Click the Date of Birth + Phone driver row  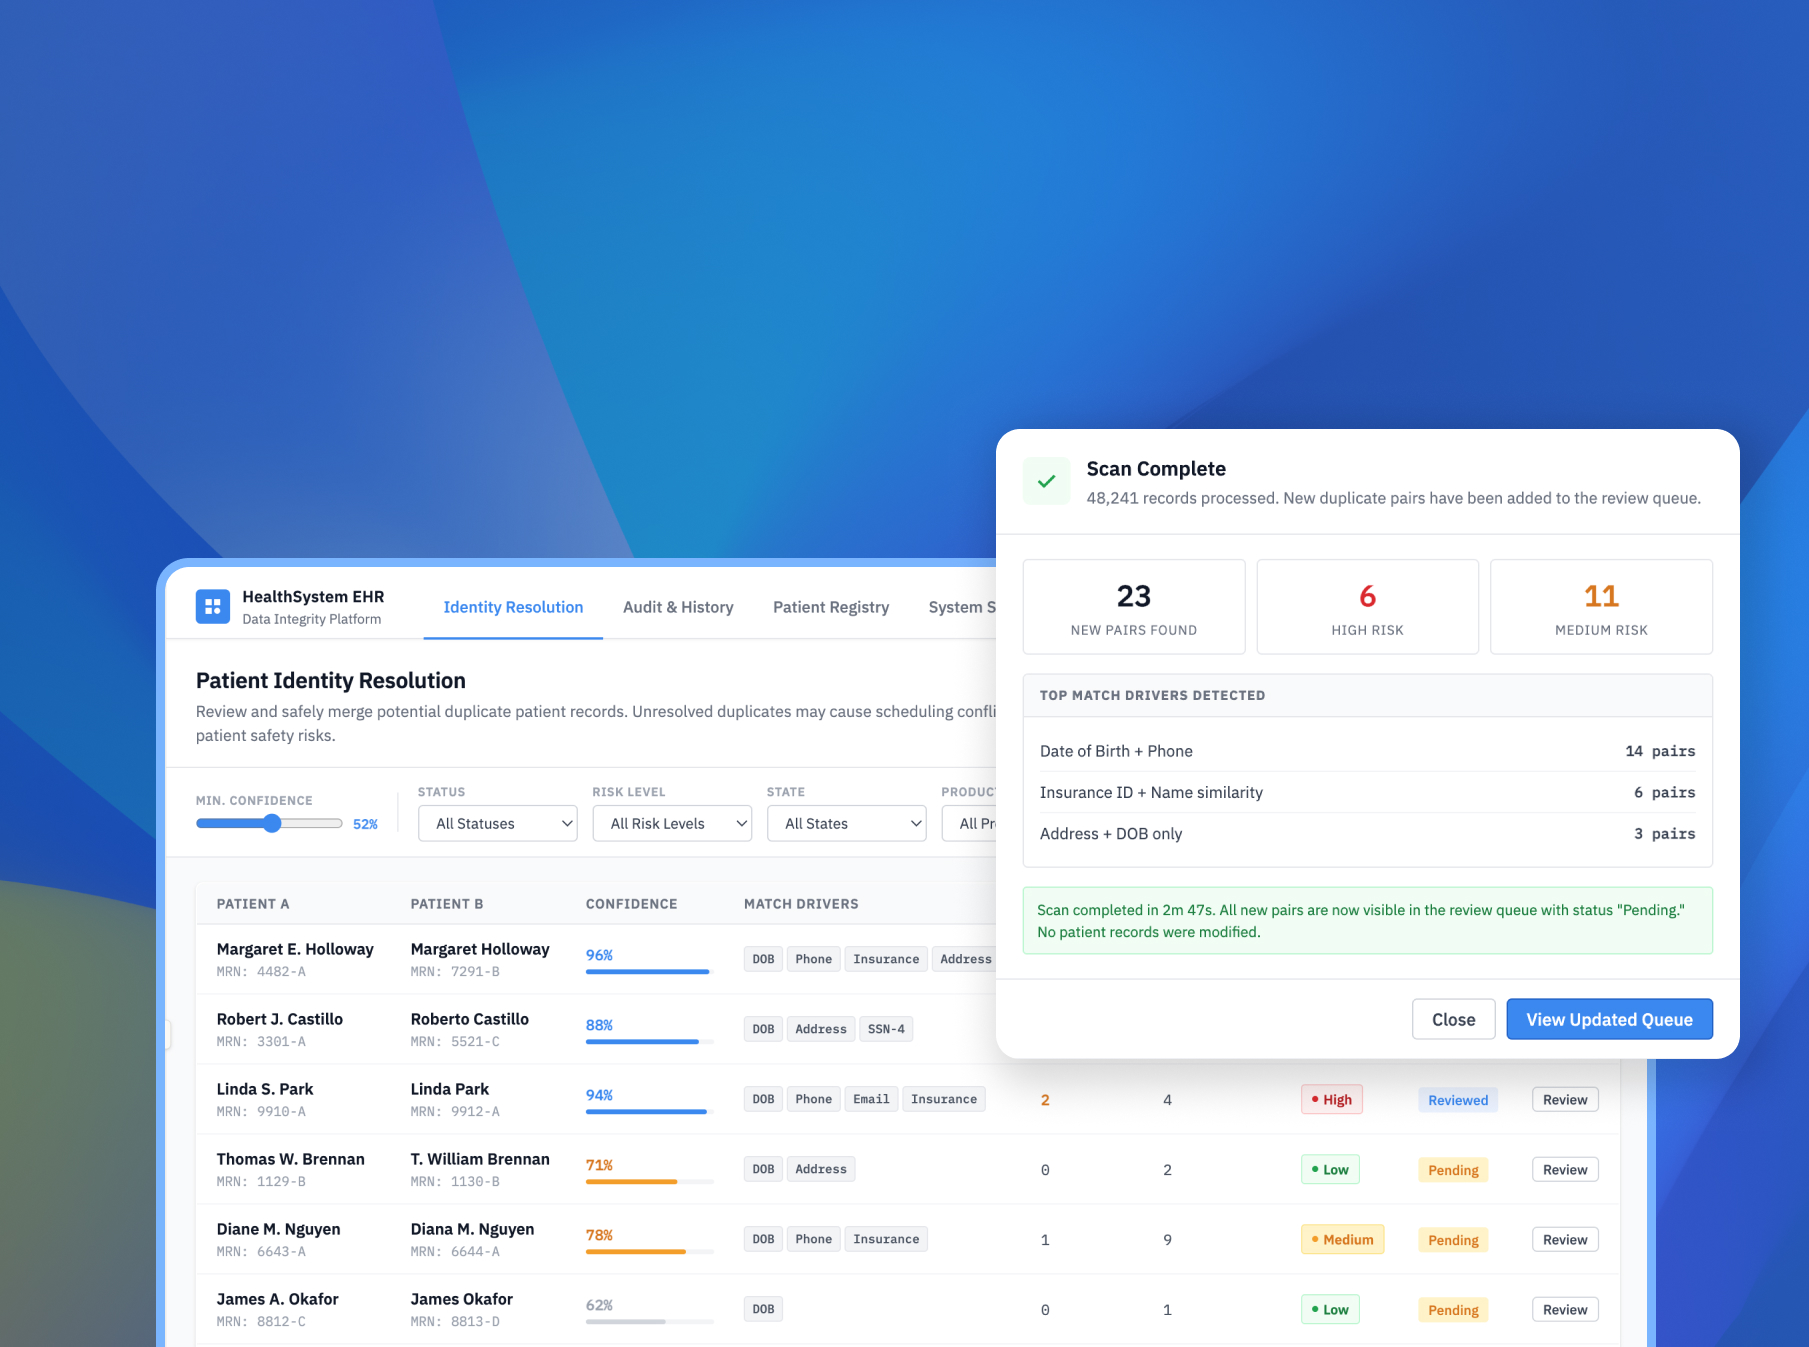tap(1366, 751)
